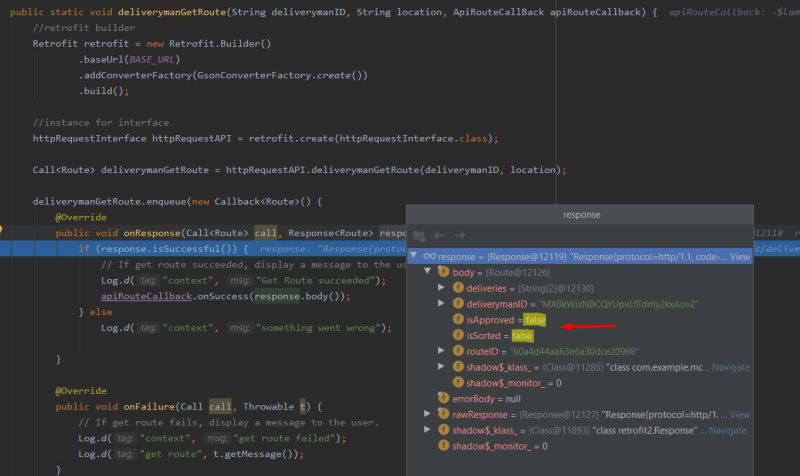
Task: Click the breakpoint marker in editor gutter
Action: pyautogui.click(x=1, y=230)
